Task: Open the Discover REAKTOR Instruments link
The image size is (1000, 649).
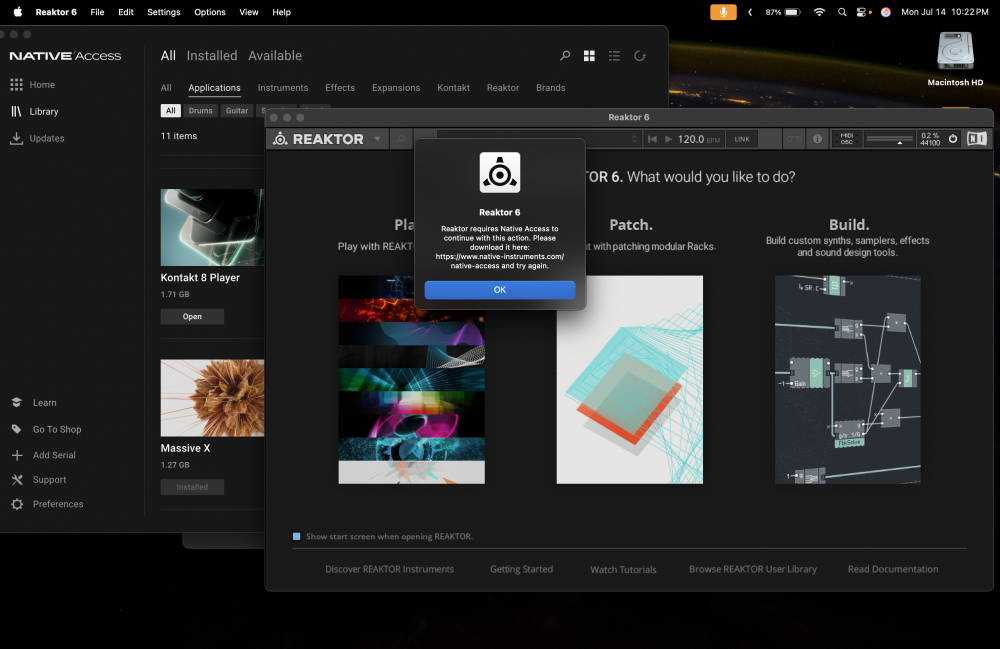Action: (390, 569)
